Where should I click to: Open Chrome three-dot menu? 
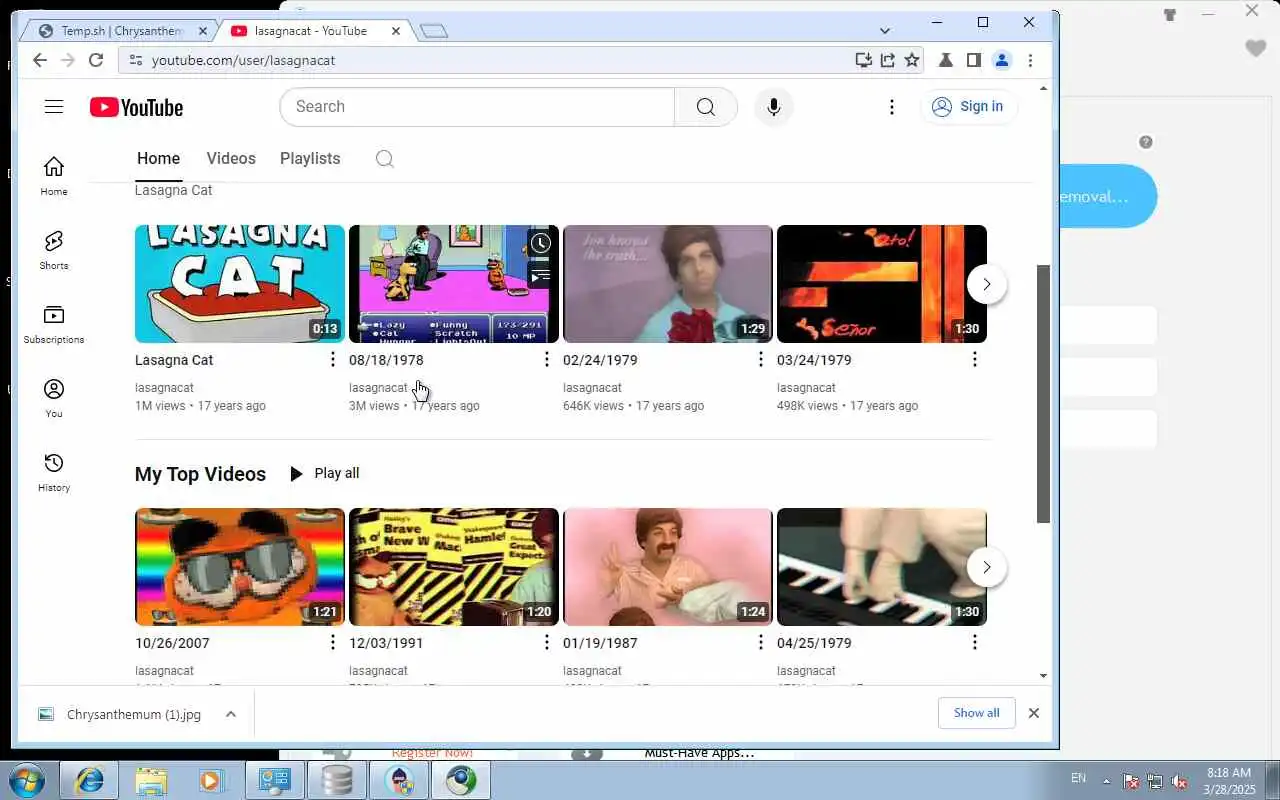pyautogui.click(x=1030, y=60)
